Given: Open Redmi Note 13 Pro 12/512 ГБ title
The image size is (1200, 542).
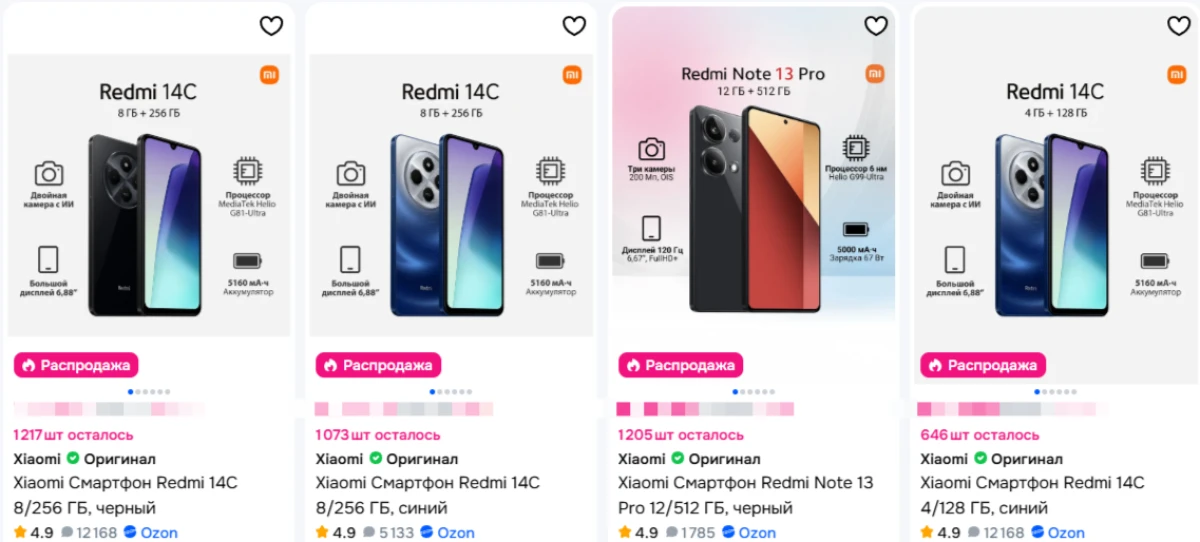Looking at the screenshot, I should pos(745,495).
